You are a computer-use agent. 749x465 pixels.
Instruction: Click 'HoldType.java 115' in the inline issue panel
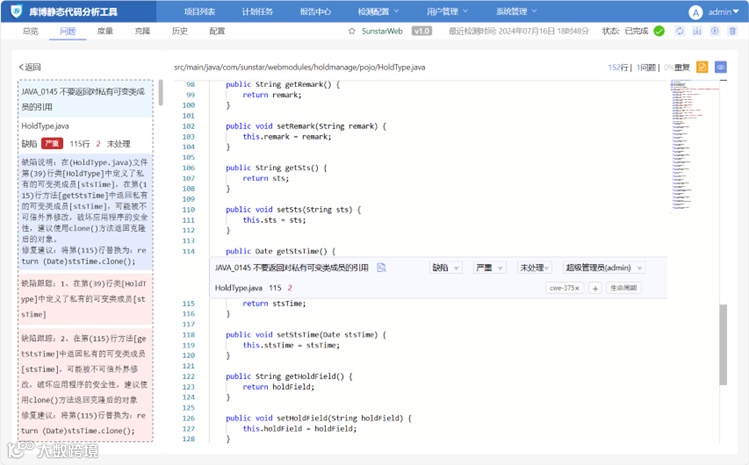pyautogui.click(x=248, y=288)
